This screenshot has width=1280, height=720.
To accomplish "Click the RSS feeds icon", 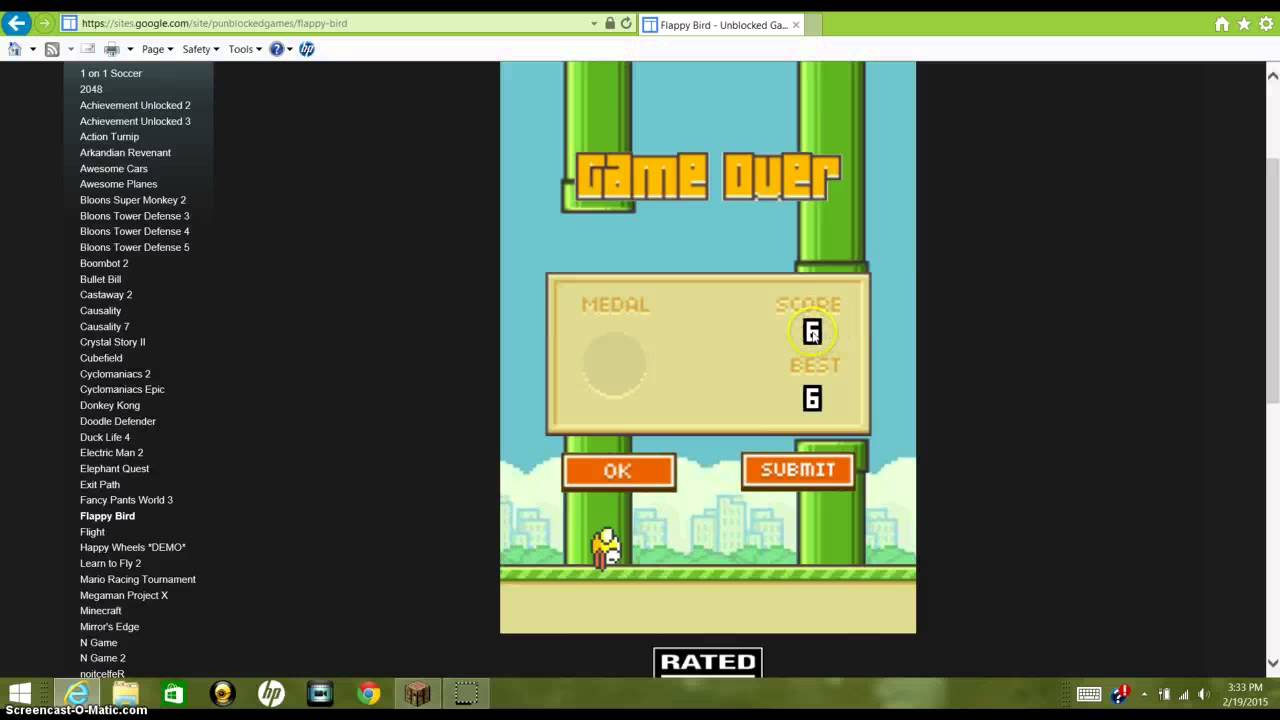I will tap(52, 49).
